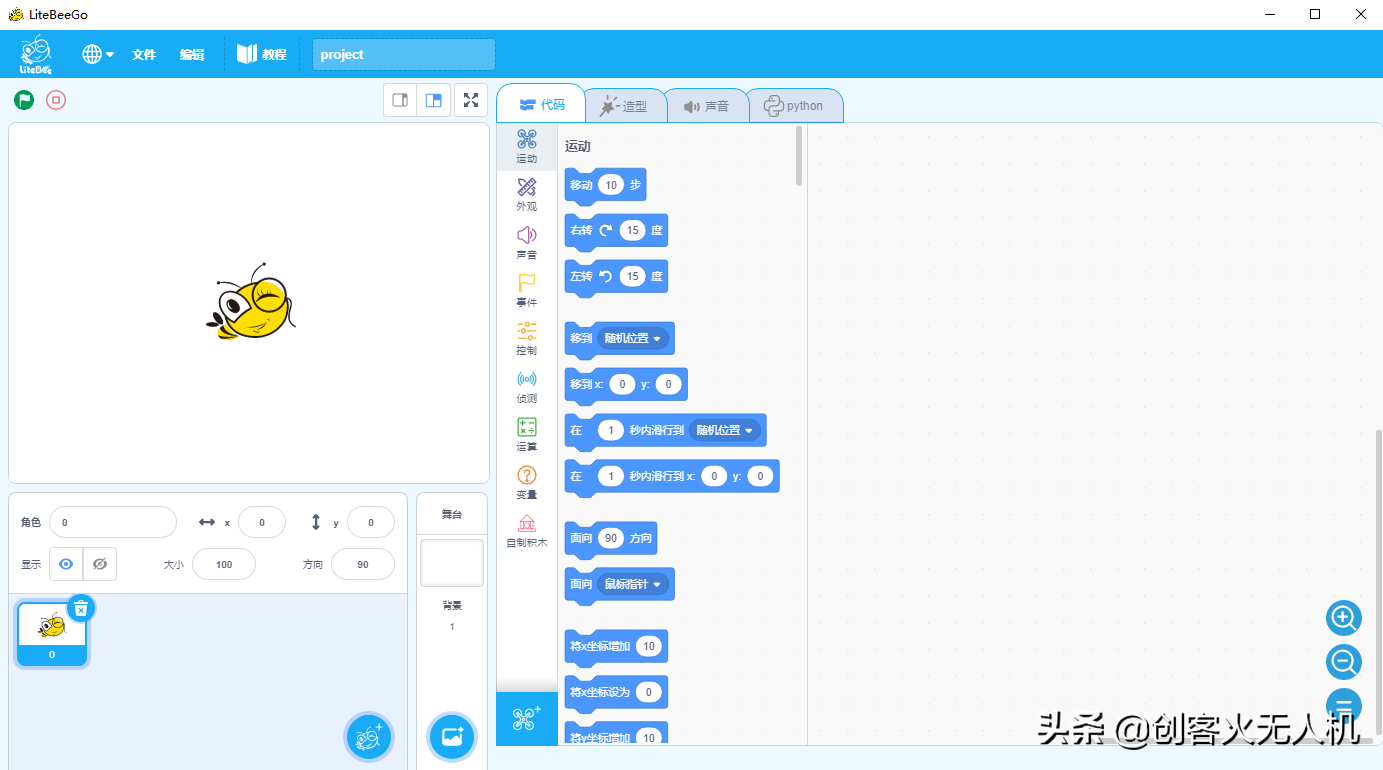Open the 教程 tutorials
The width and height of the screenshot is (1383, 770).
262,54
